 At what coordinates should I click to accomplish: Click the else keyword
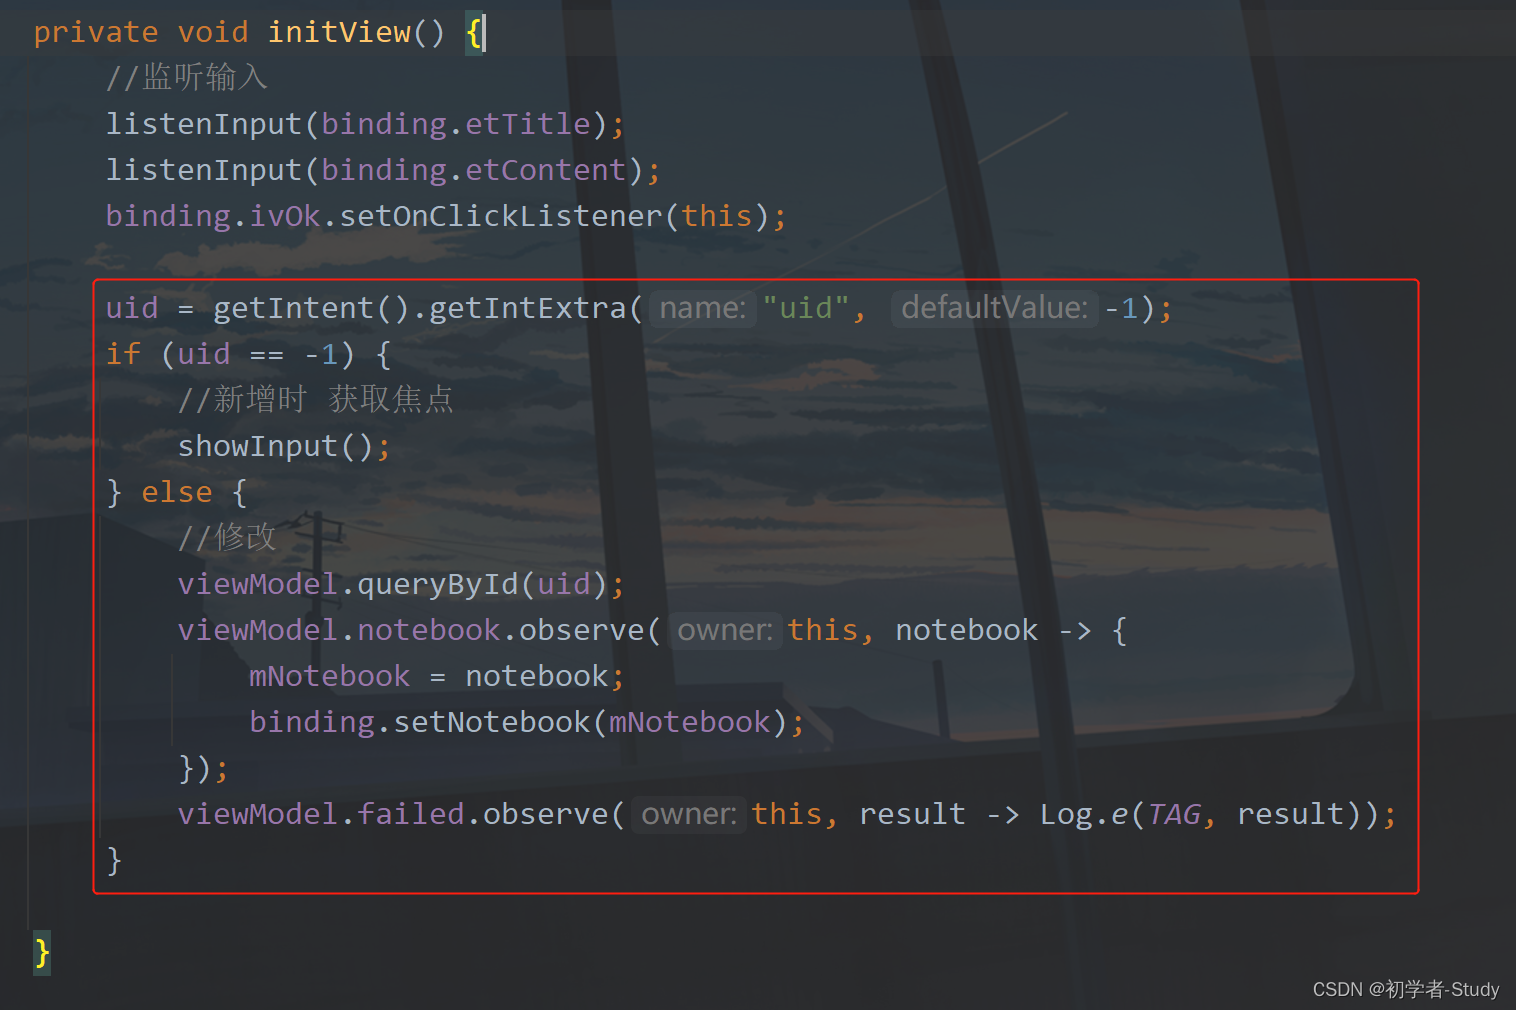coord(177,492)
